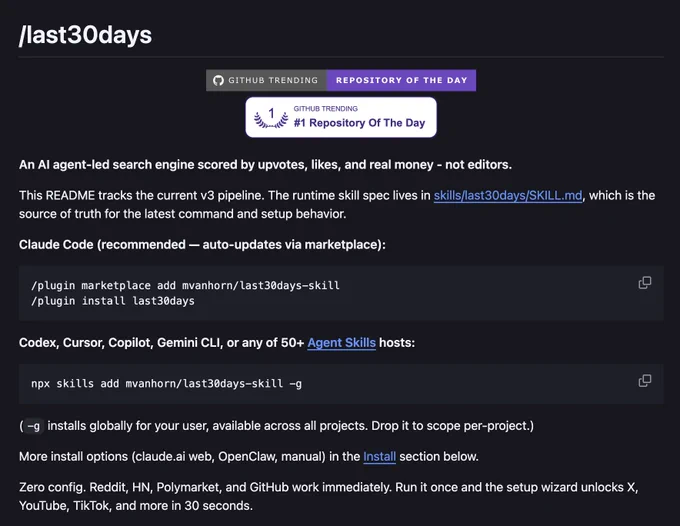
Task: Open the #1 Repository Of The Day badge
Action: click(341, 117)
